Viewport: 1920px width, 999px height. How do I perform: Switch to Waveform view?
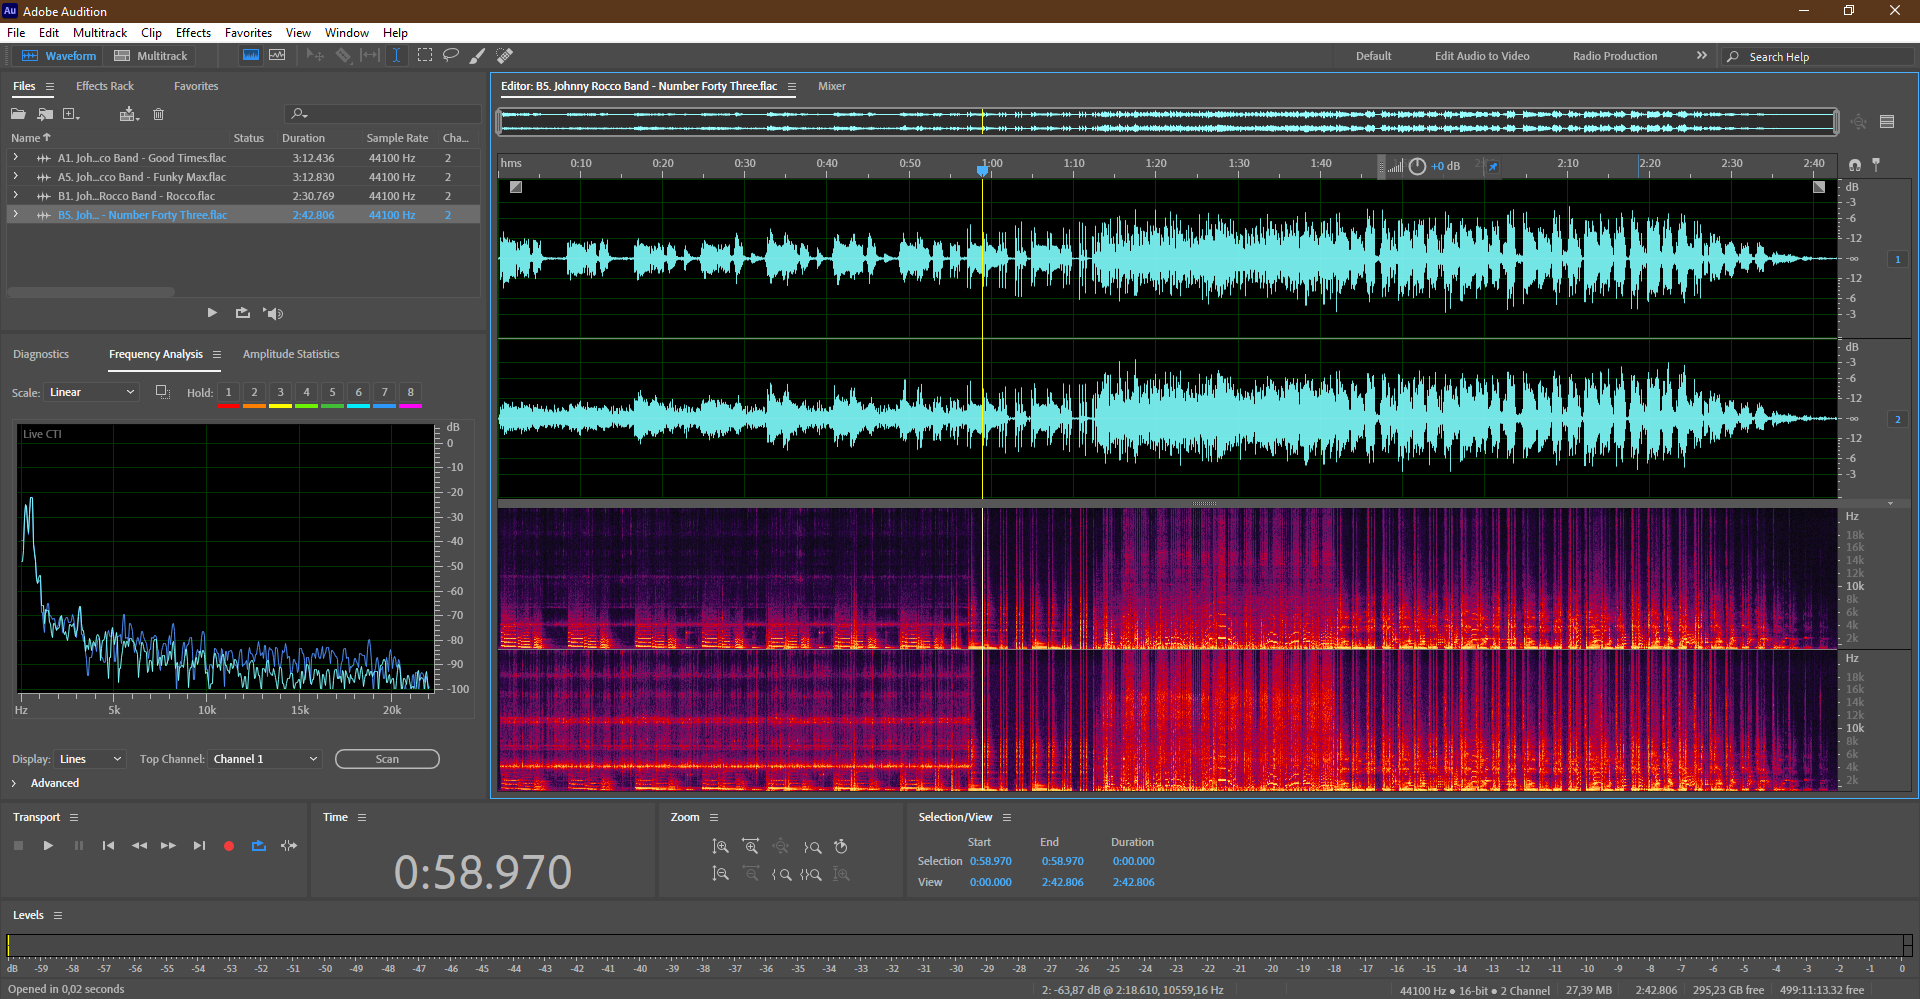(59, 56)
